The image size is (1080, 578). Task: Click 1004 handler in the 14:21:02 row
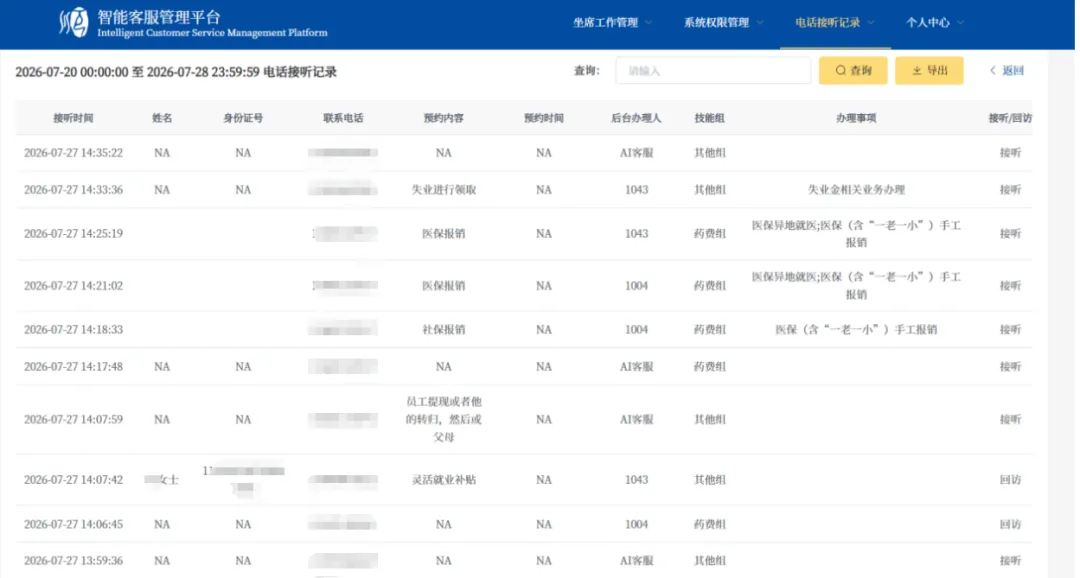[636, 285]
